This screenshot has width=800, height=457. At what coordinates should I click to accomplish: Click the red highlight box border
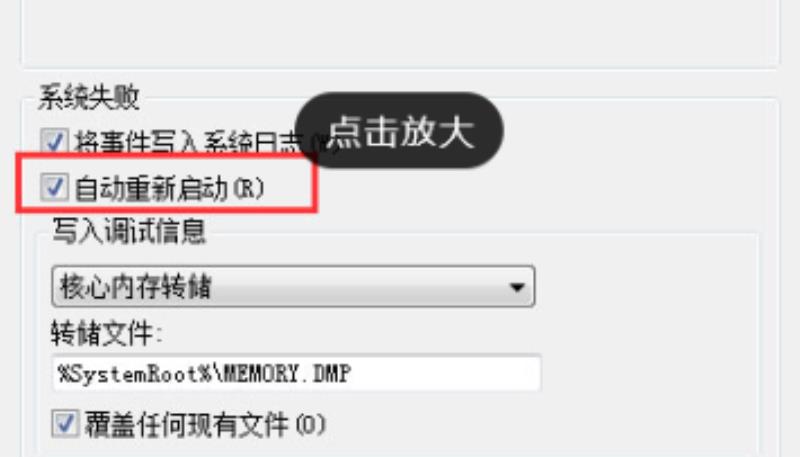point(166,209)
